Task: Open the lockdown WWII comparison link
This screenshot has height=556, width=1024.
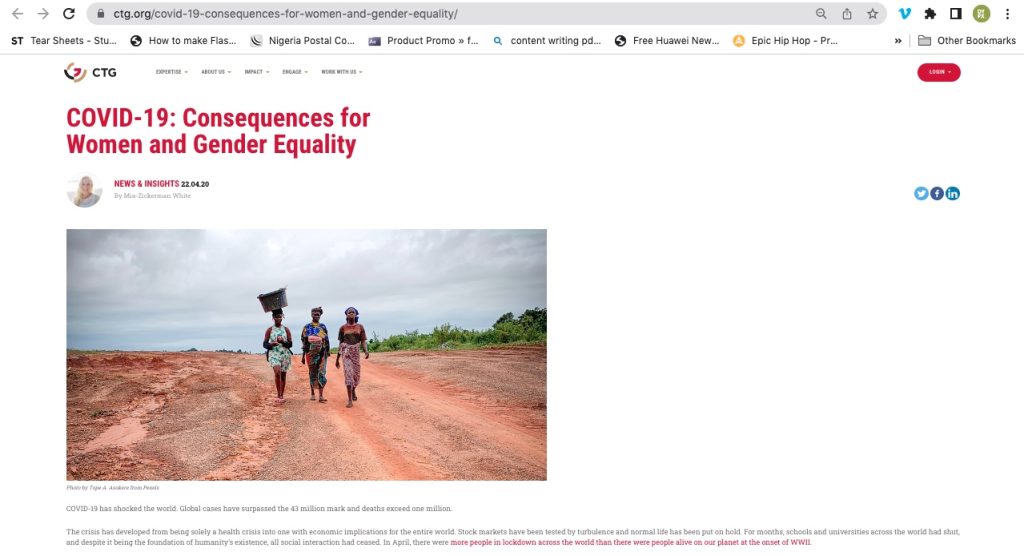Action: tap(630, 542)
